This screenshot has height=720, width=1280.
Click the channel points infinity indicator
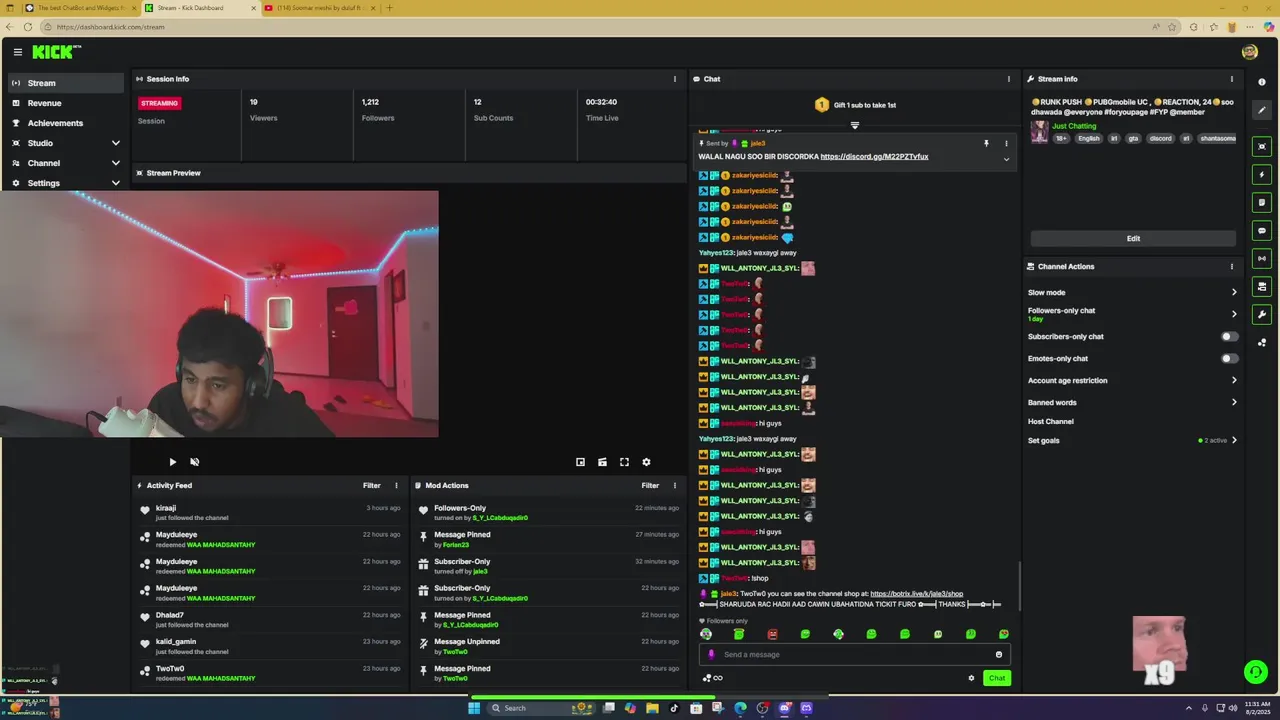click(x=712, y=678)
